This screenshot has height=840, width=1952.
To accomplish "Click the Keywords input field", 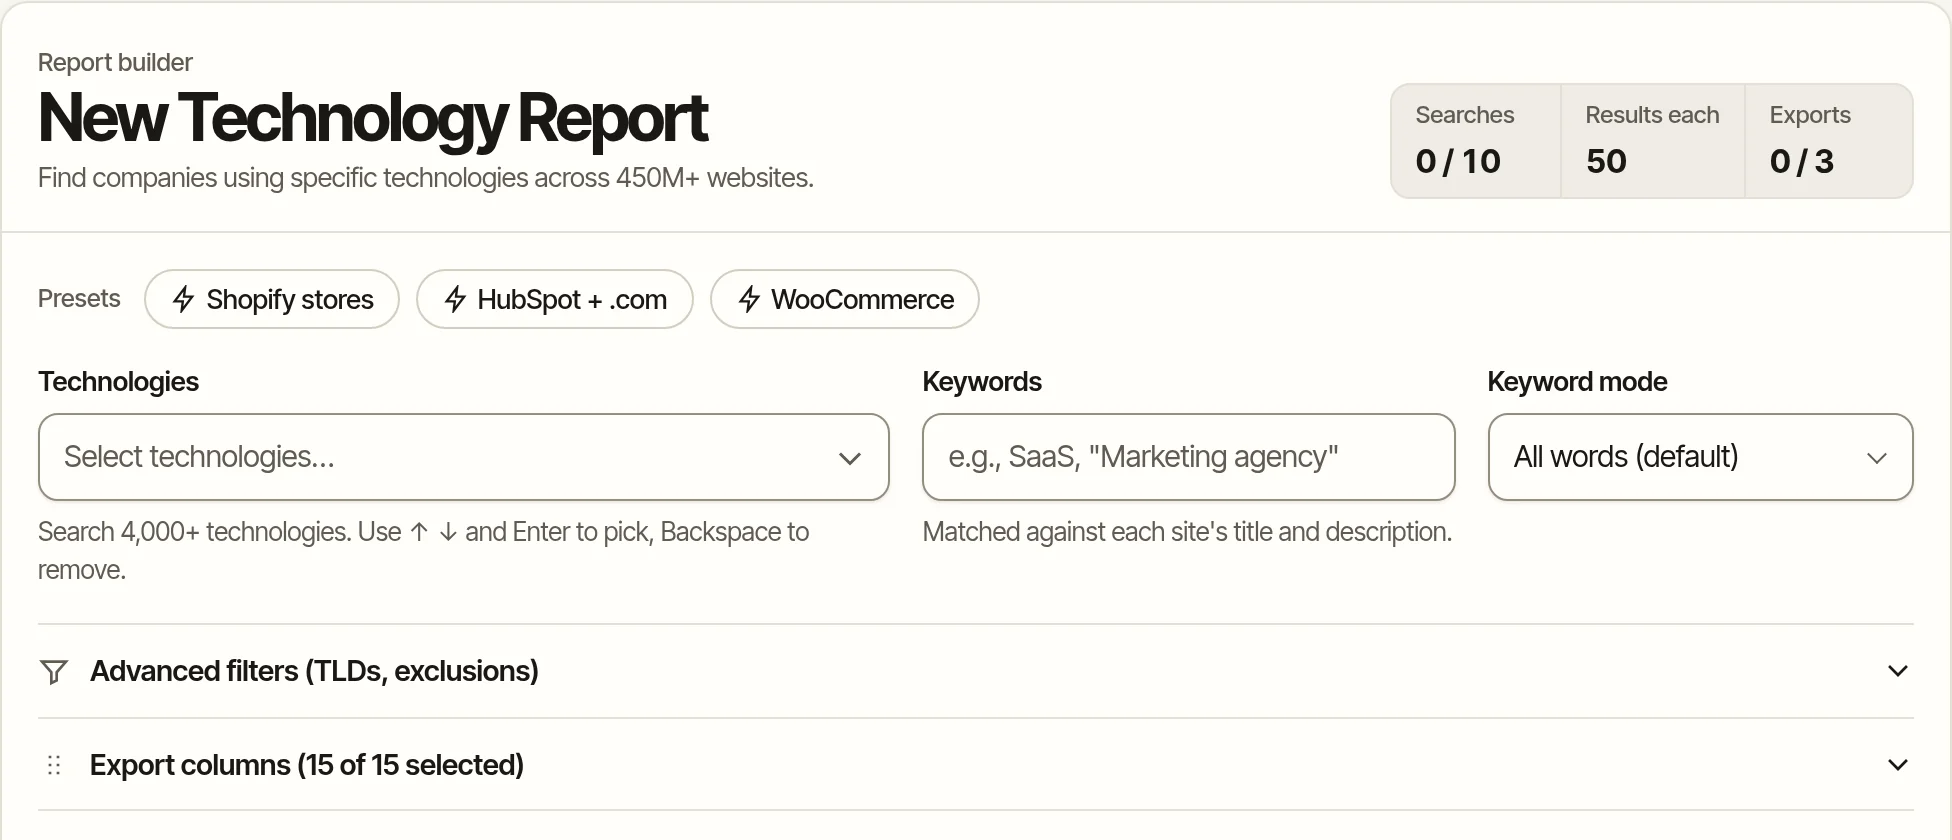I will [x=1189, y=457].
